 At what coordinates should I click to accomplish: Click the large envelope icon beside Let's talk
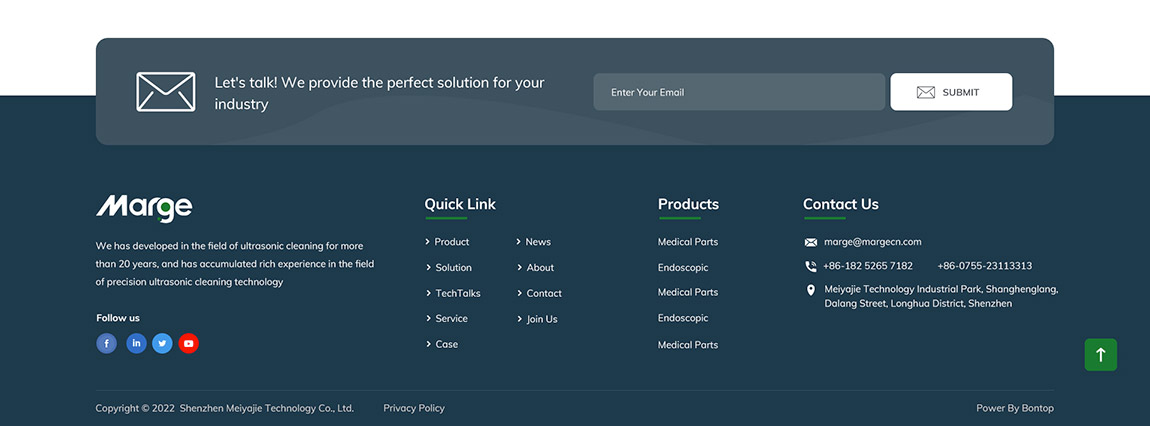(166, 92)
